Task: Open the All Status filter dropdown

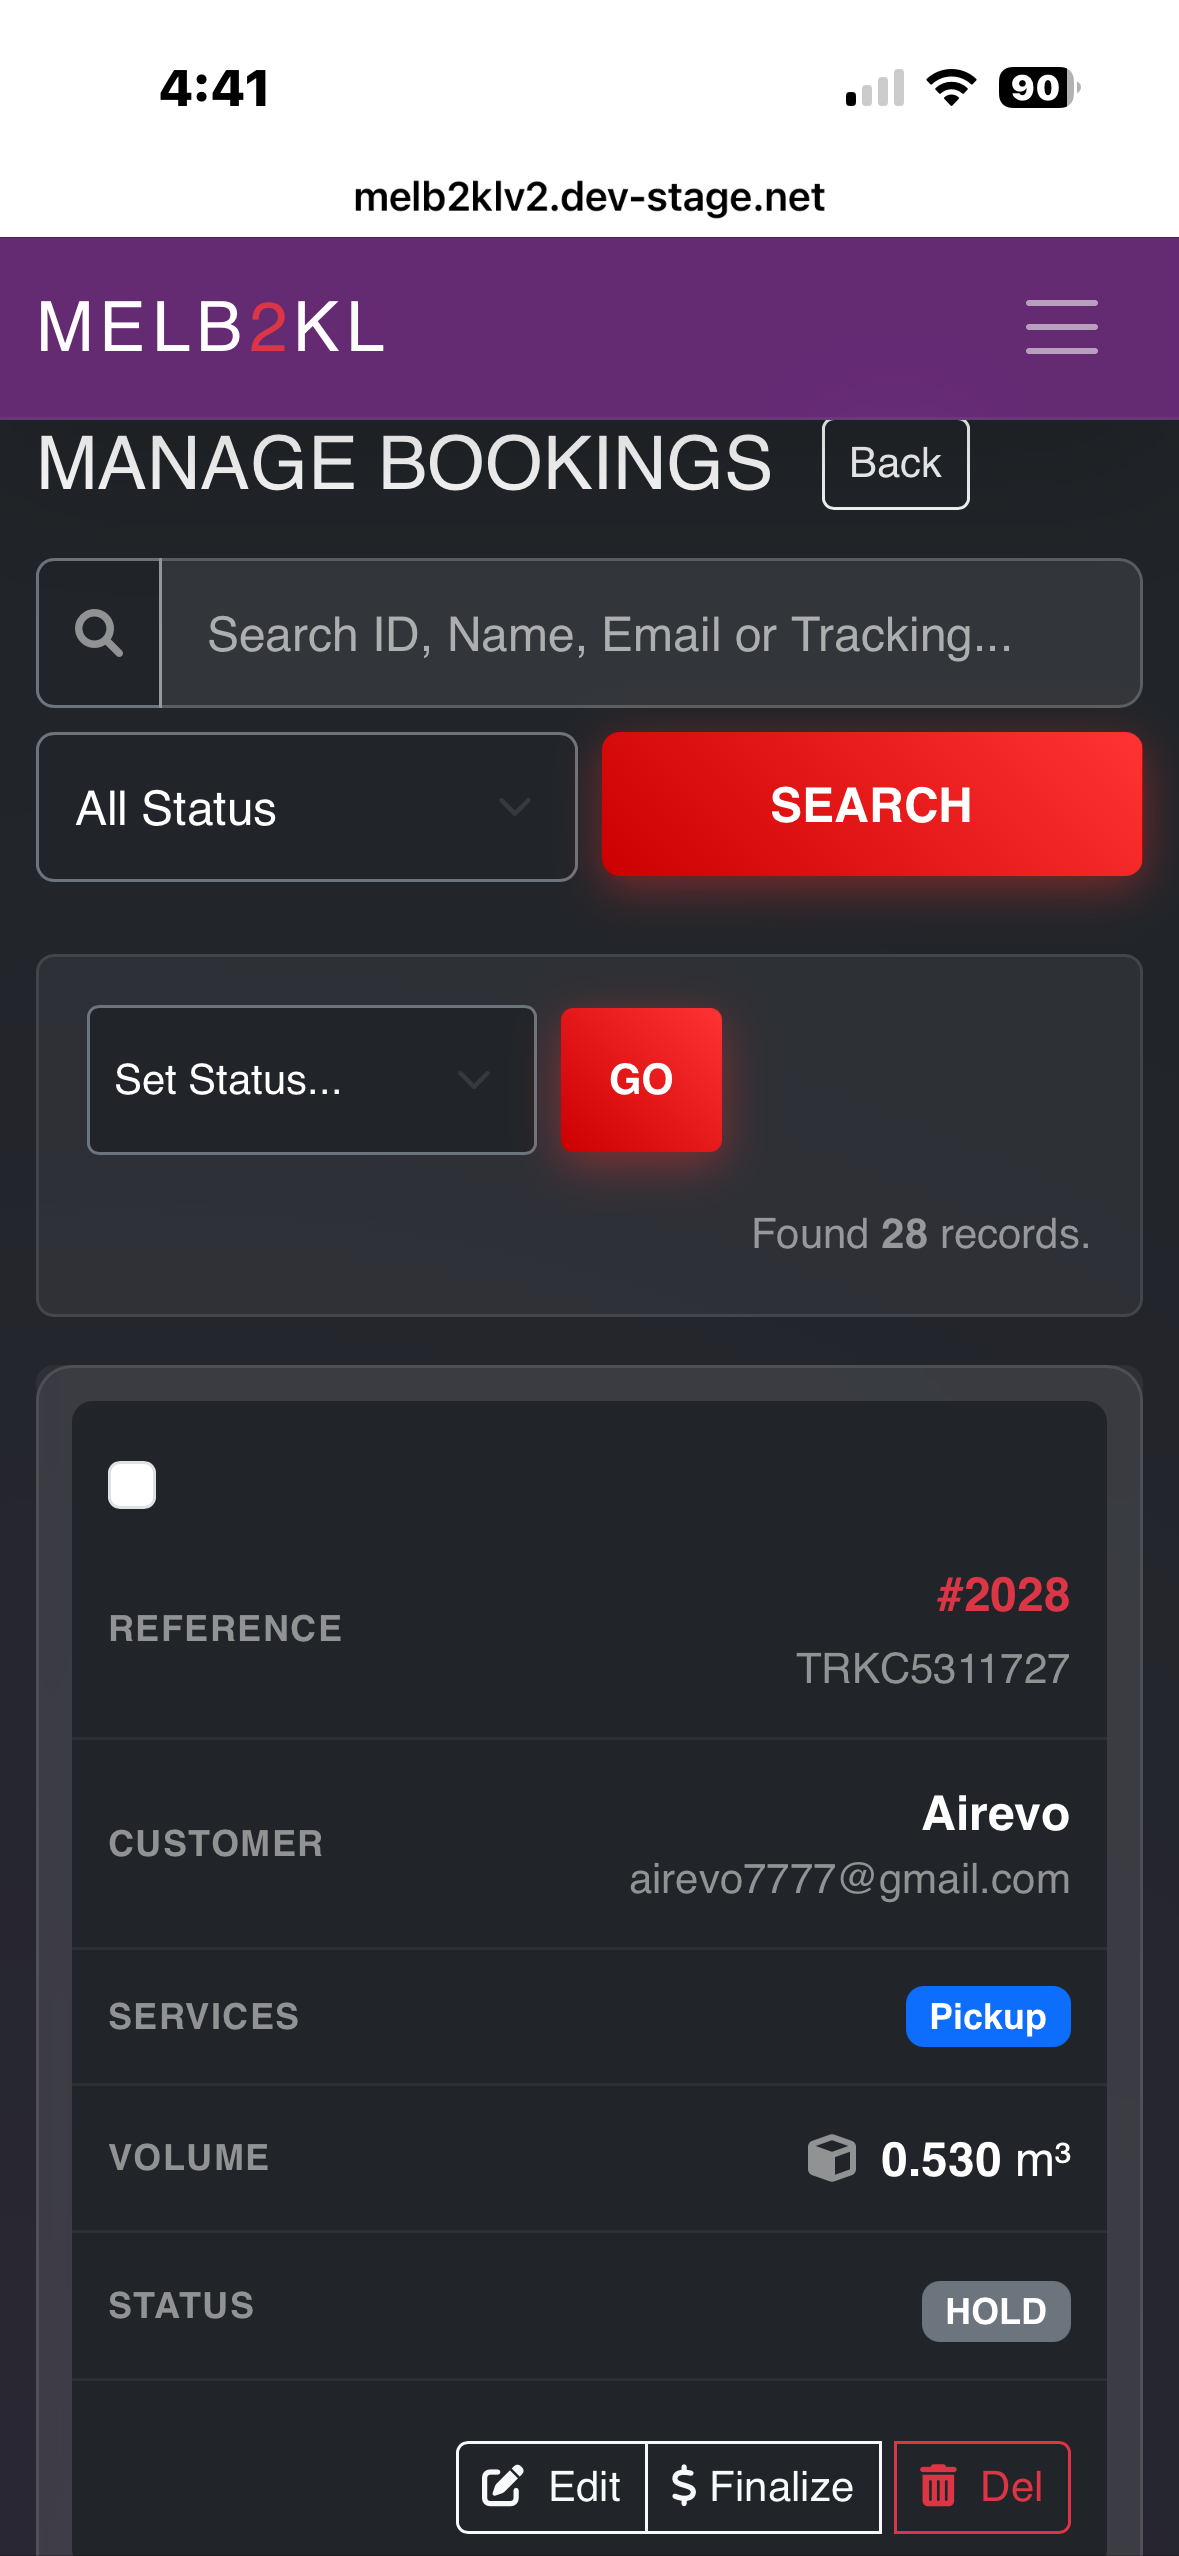Action: [x=306, y=807]
